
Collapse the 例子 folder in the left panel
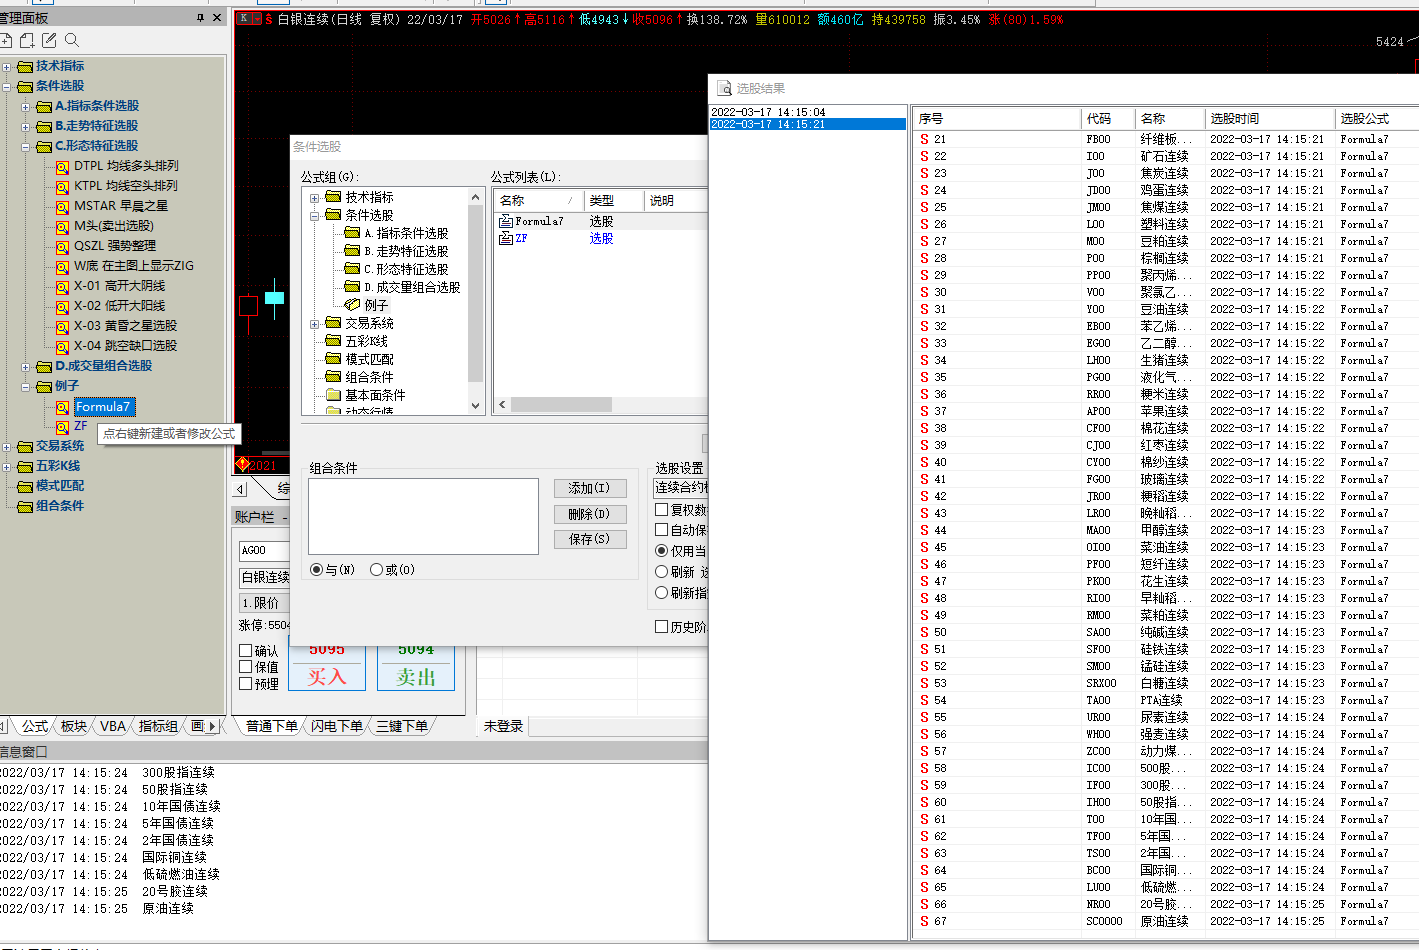point(26,387)
